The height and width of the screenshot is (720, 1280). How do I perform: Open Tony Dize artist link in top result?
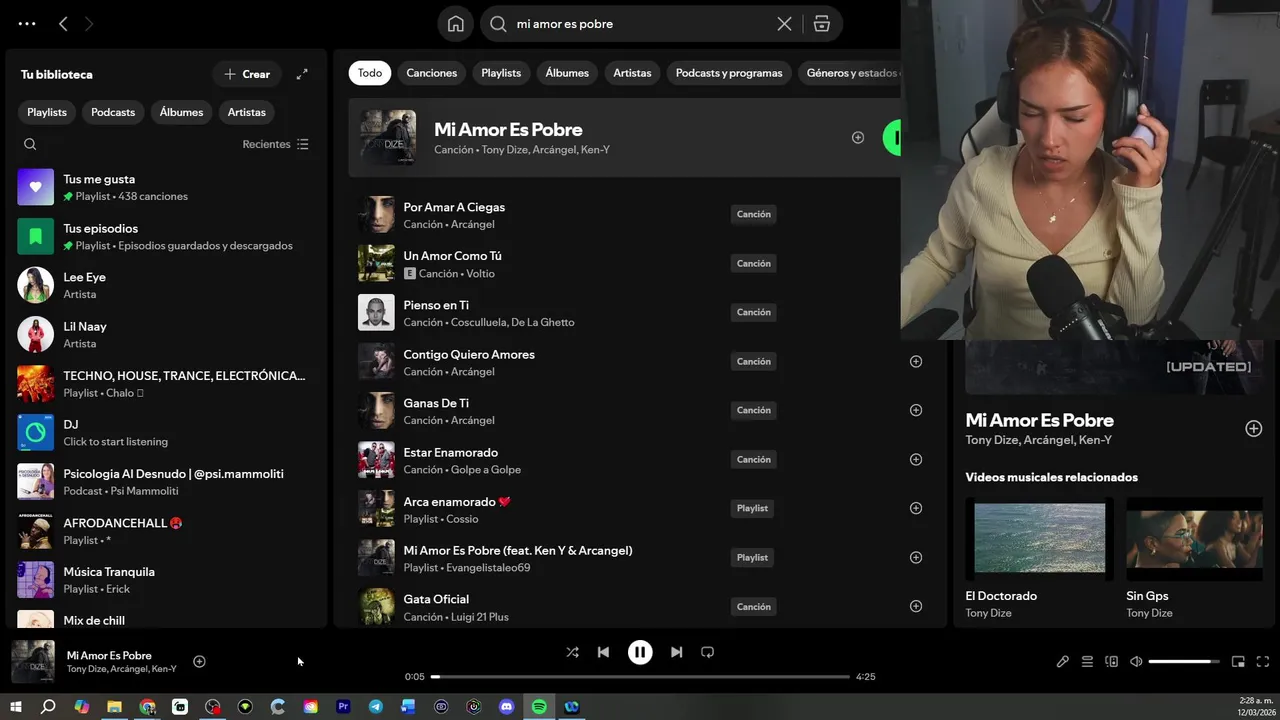[504, 150]
